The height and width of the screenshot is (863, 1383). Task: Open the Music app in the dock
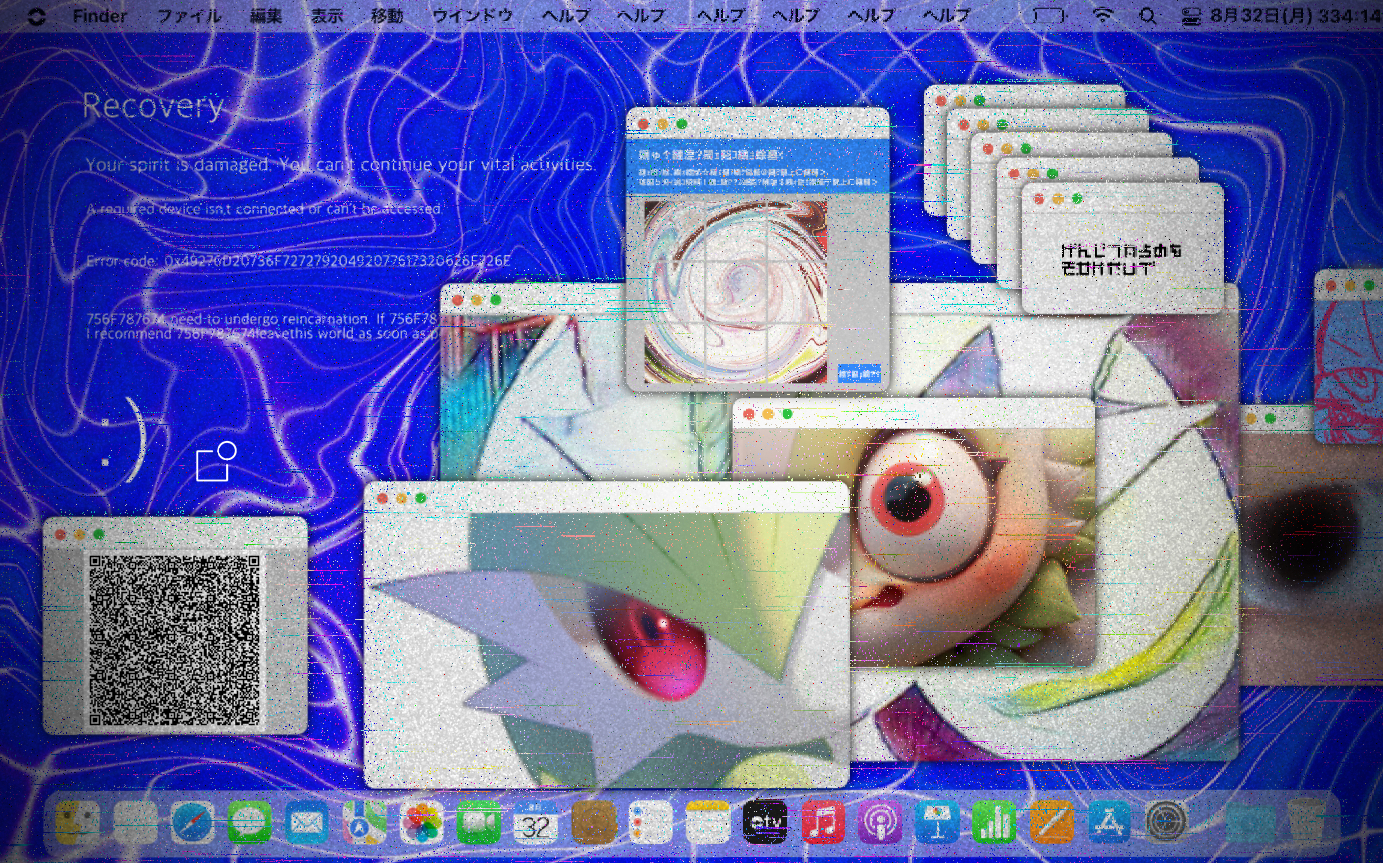(x=823, y=822)
